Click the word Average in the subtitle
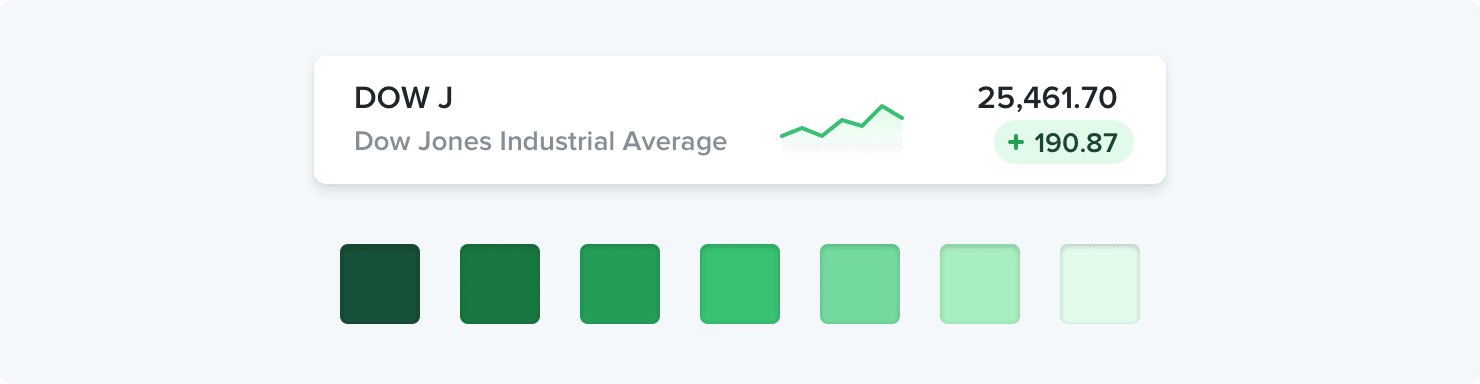Image resolution: width=1480 pixels, height=384 pixels. [675, 142]
